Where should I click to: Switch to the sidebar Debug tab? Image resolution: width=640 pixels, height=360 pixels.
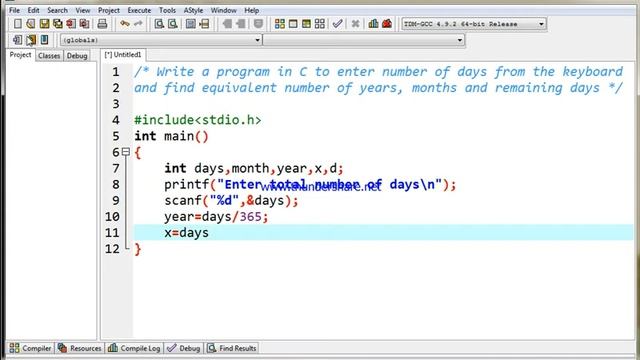point(77,56)
